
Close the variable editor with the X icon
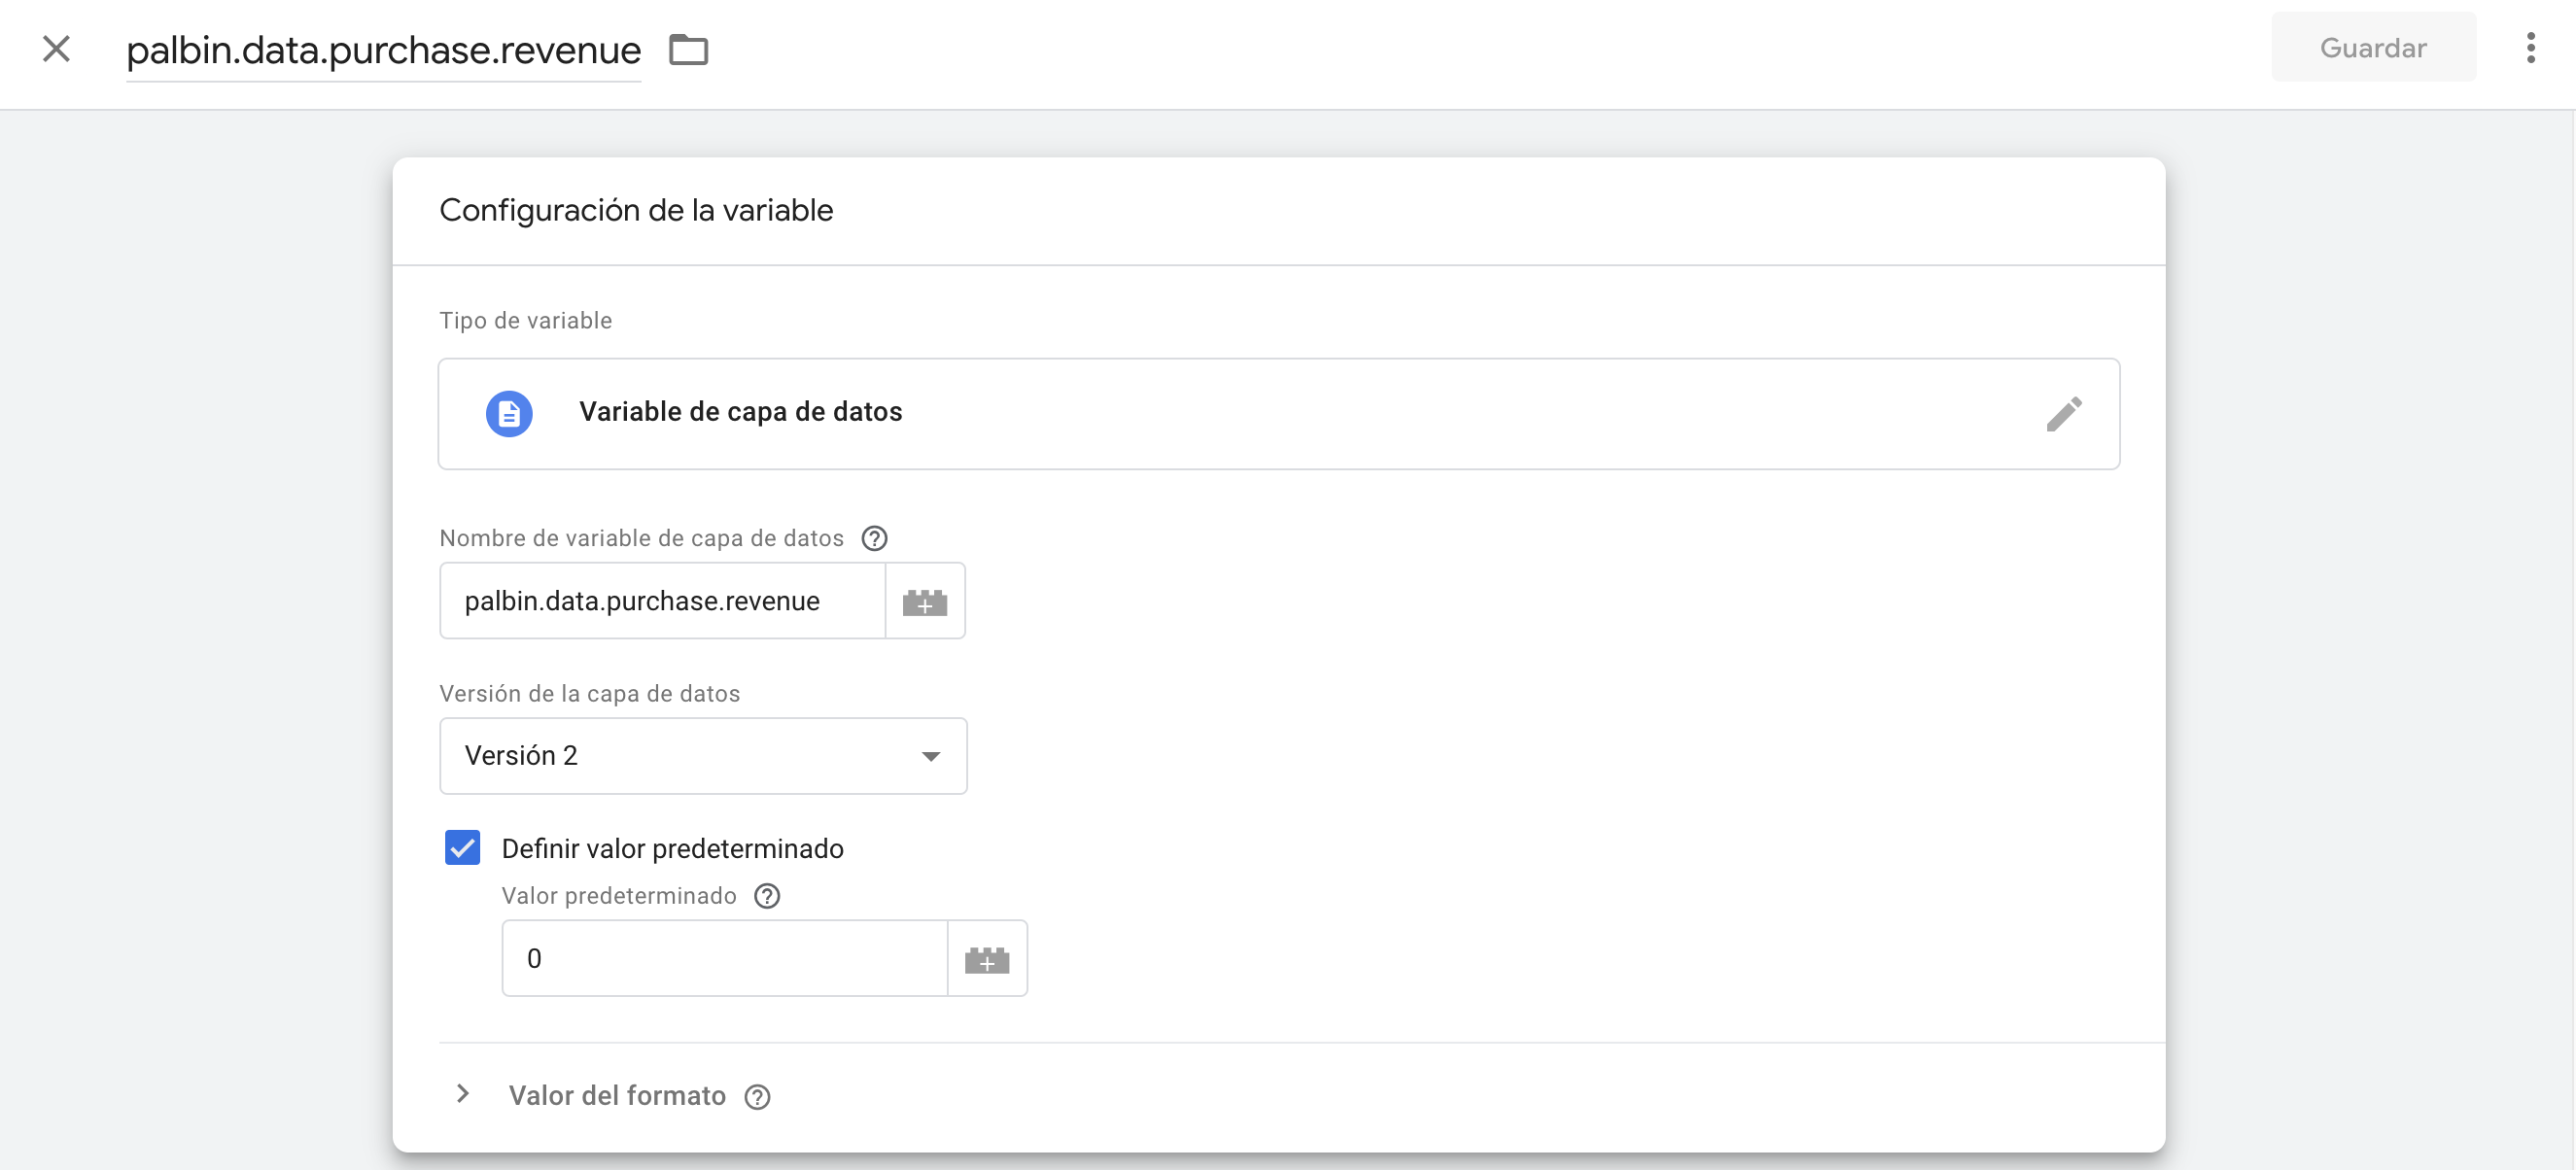(x=57, y=48)
